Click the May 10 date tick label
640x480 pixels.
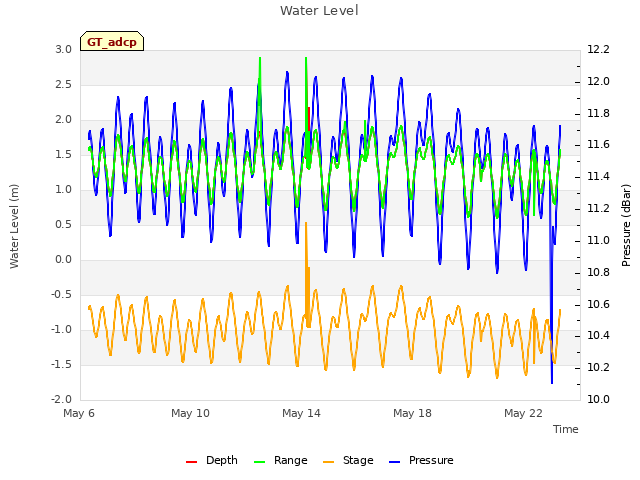(190, 413)
